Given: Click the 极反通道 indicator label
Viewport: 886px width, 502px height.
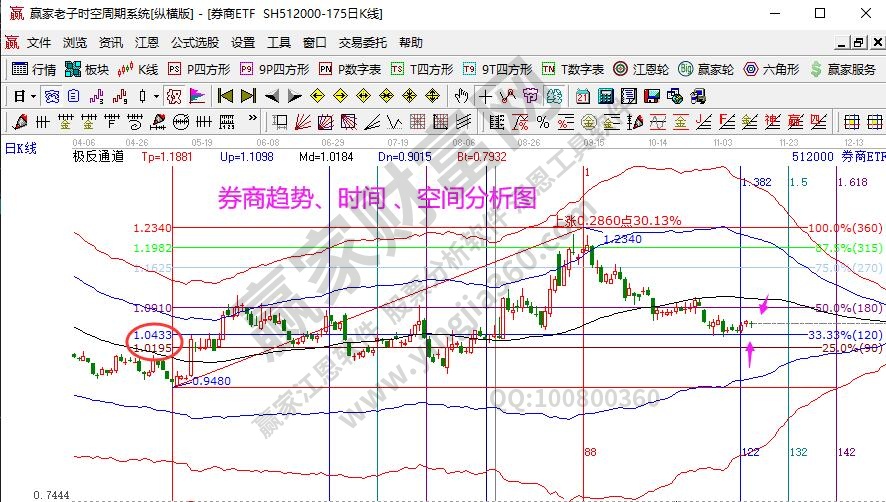Looking at the screenshot, I should coord(98,157).
